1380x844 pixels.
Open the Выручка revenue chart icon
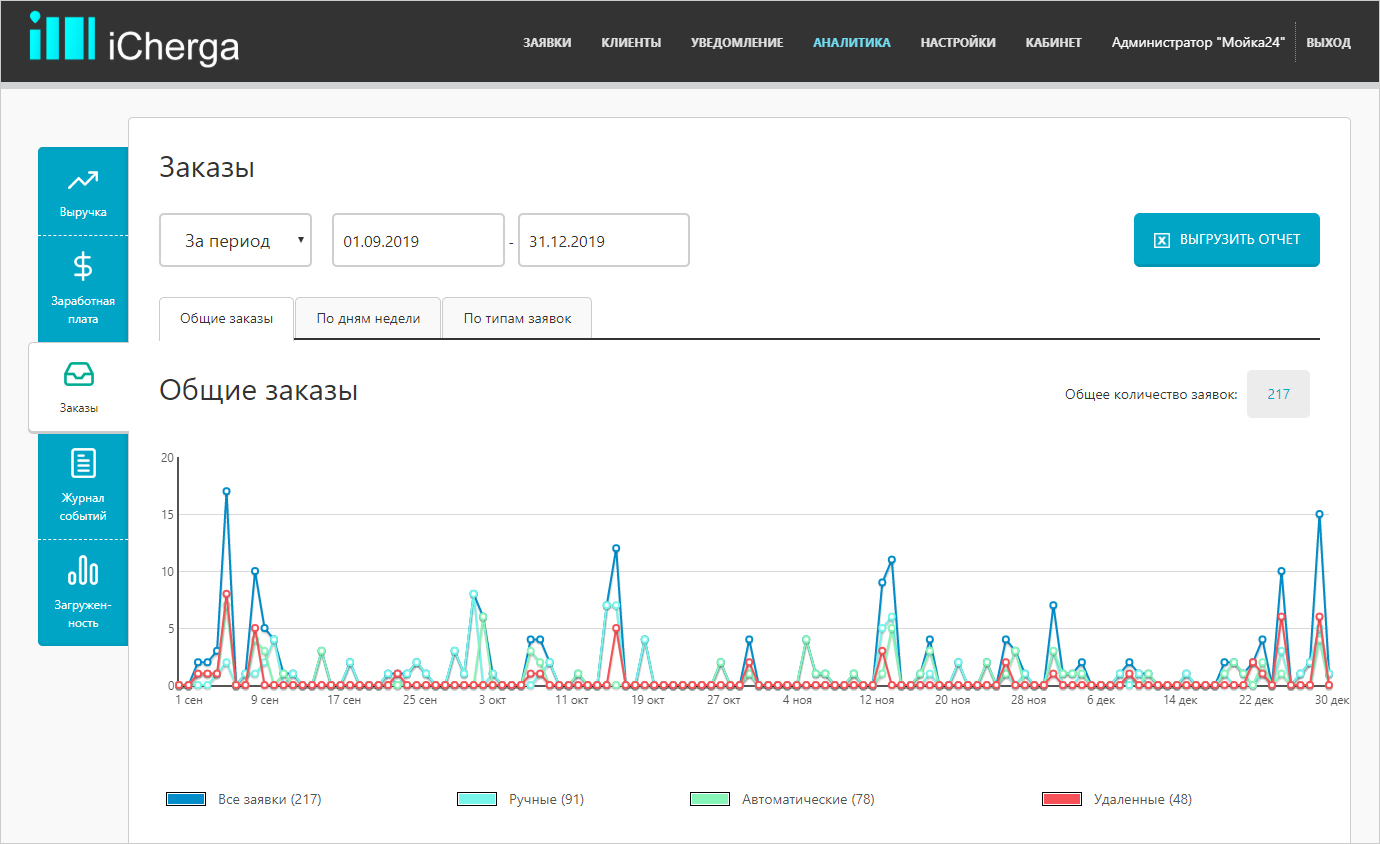82,181
